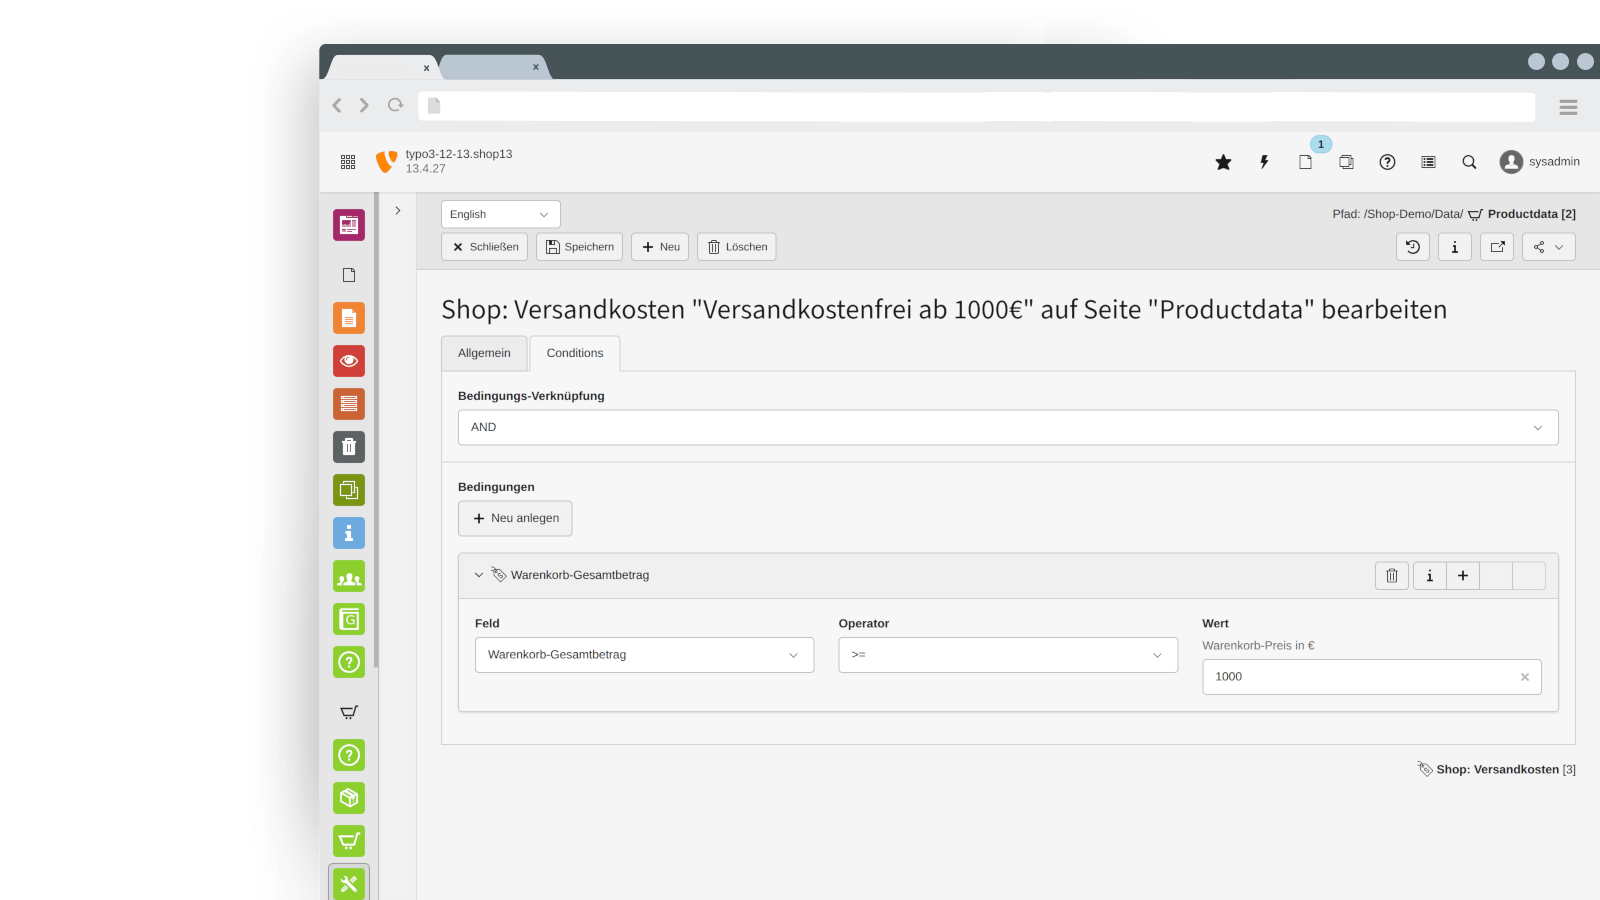The image size is (1600, 900).
Task: Open the Recycler trash module
Action: pyautogui.click(x=348, y=447)
